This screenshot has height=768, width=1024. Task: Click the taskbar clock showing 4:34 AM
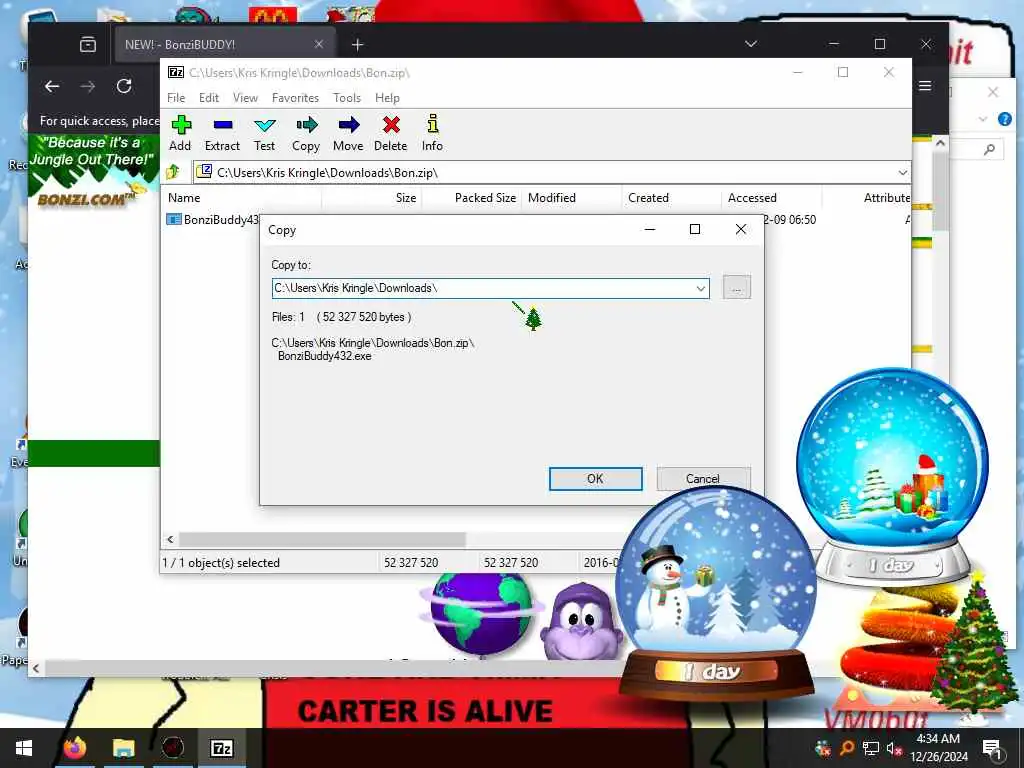pyautogui.click(x=938, y=748)
